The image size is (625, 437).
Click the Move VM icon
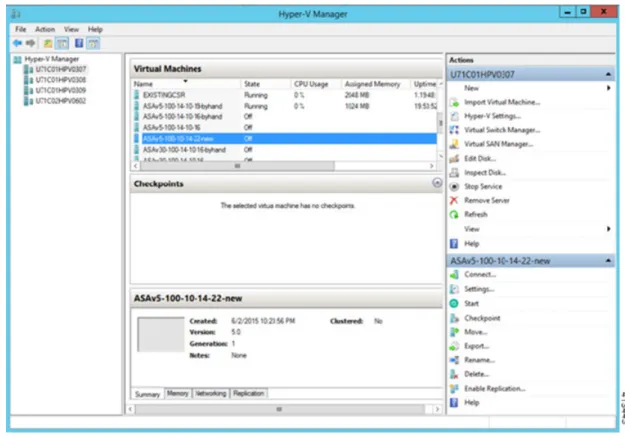click(x=454, y=332)
